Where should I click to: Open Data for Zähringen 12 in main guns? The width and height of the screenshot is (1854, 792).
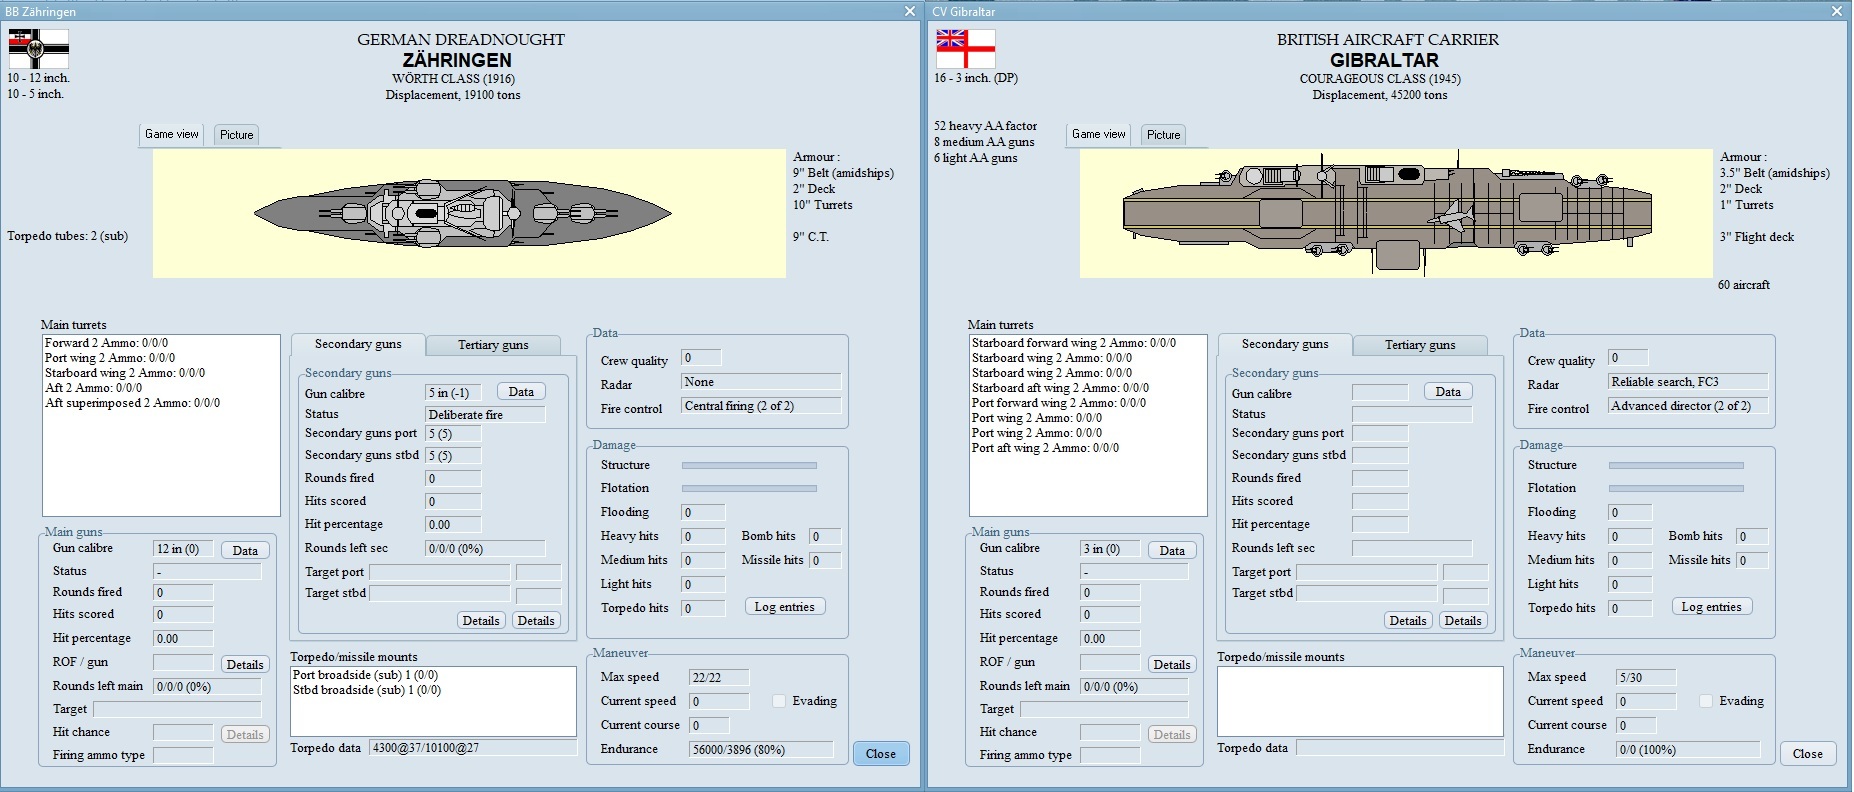coord(245,550)
